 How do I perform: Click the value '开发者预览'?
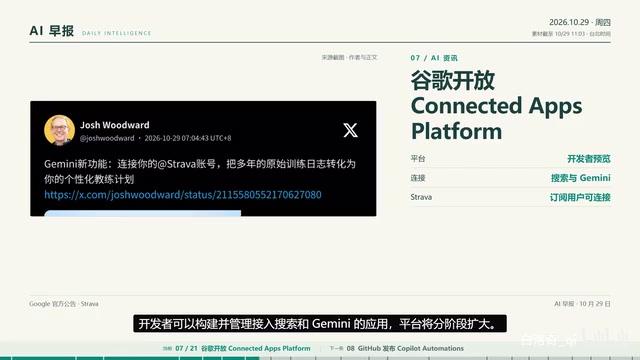(589, 159)
